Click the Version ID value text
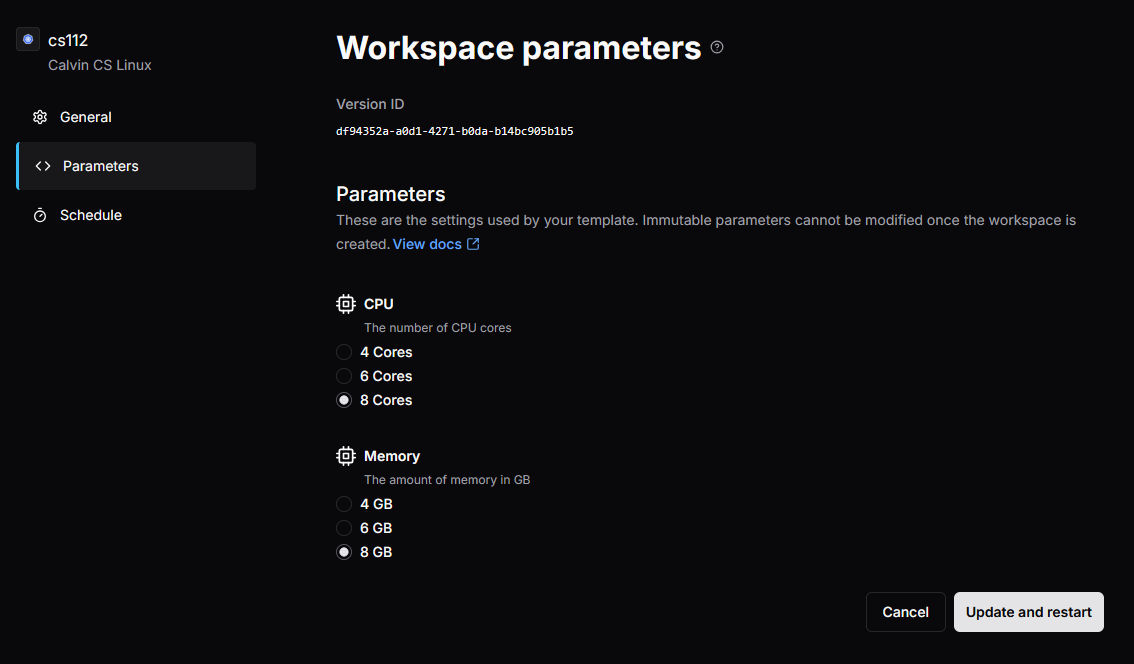 454,131
